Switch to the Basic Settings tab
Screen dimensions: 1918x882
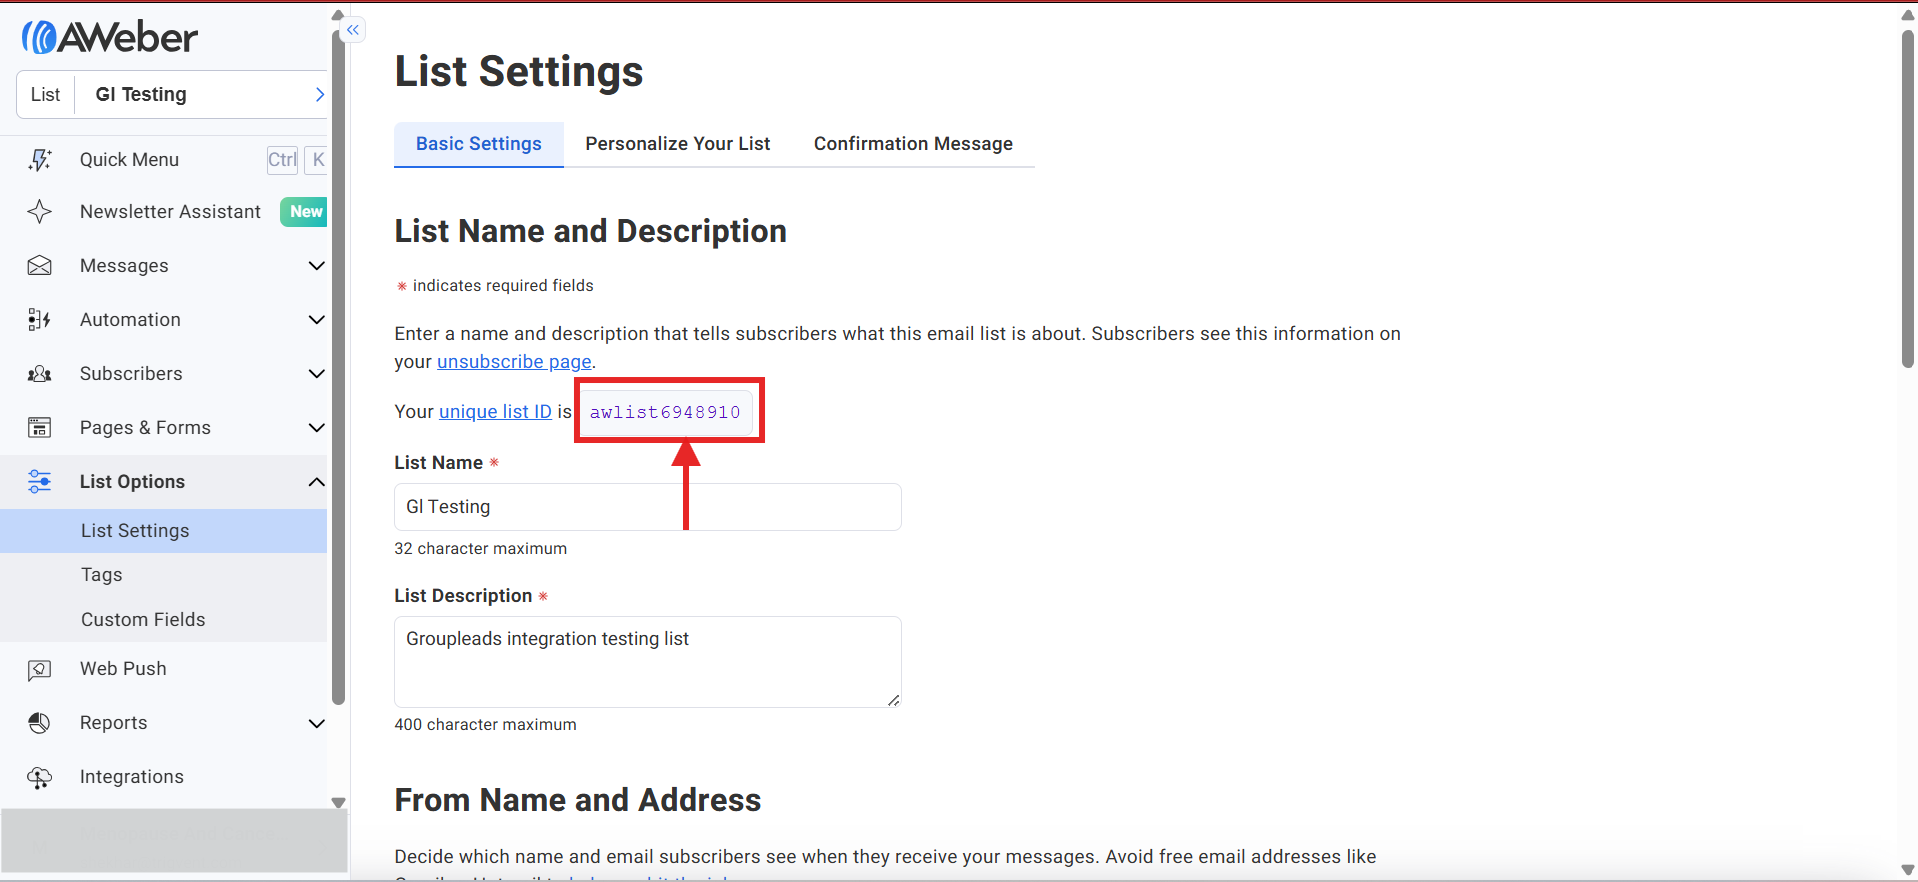click(479, 144)
